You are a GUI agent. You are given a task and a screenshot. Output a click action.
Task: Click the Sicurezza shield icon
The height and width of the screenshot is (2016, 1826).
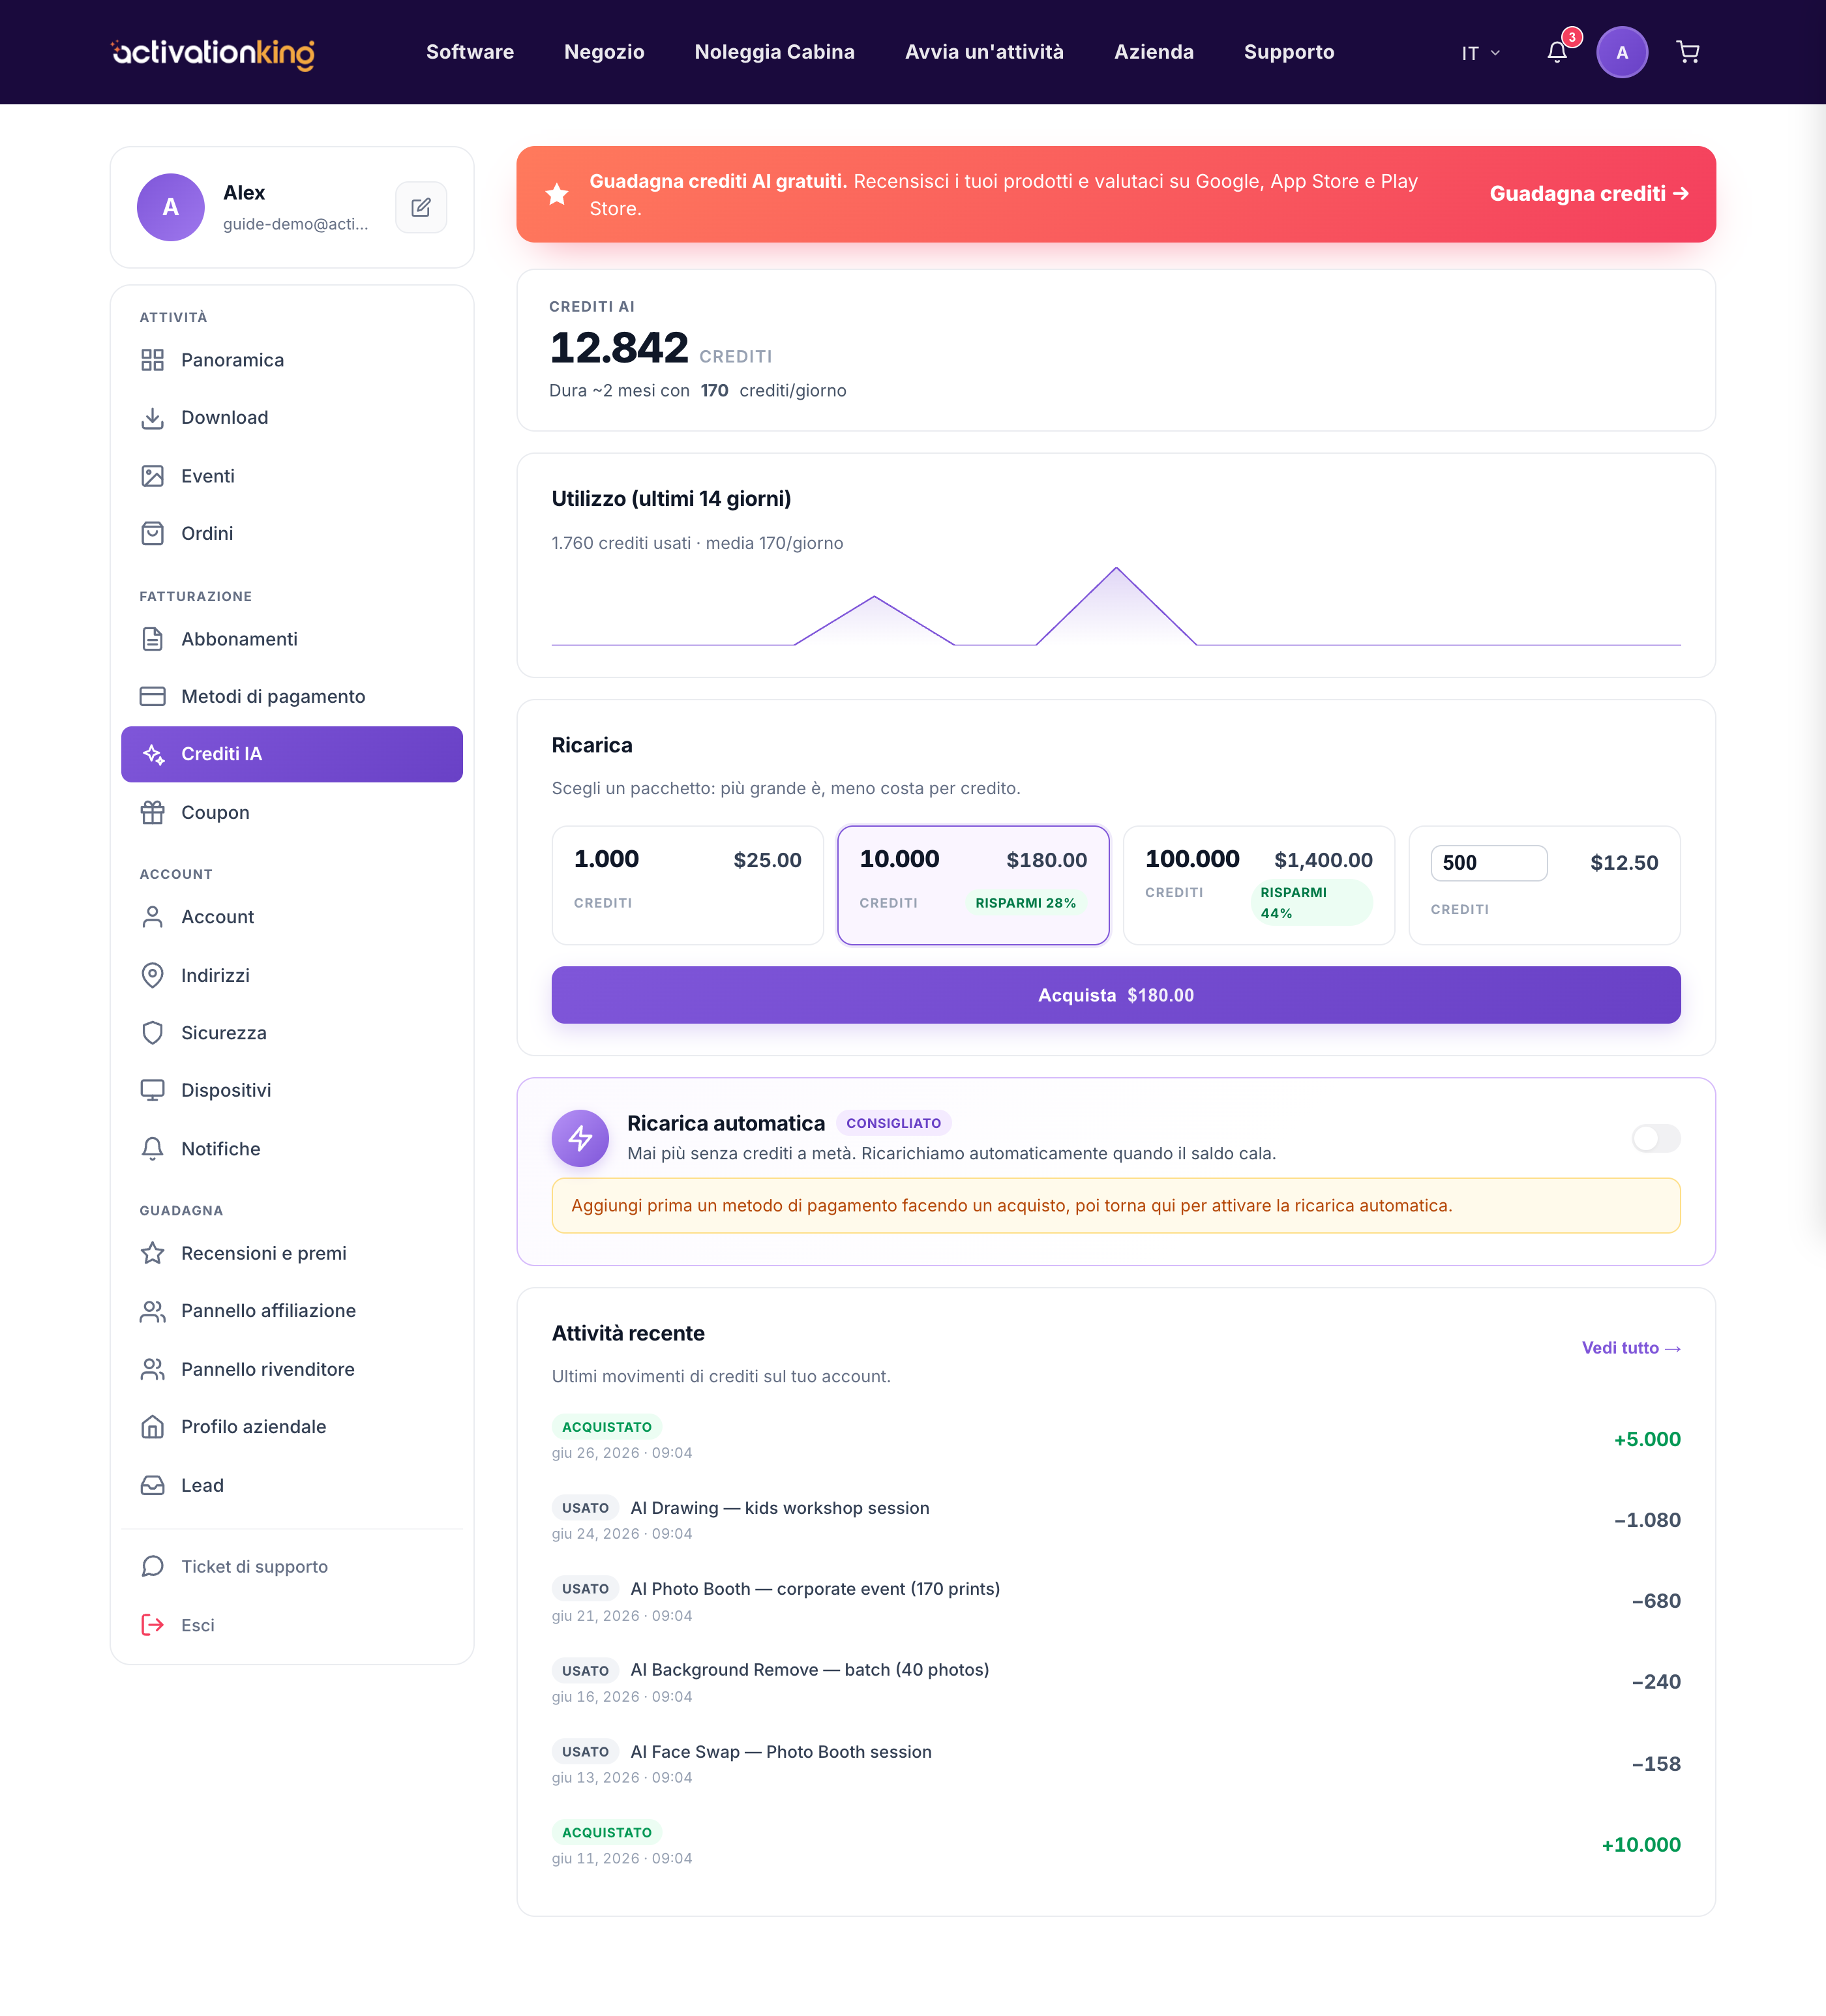(152, 1033)
